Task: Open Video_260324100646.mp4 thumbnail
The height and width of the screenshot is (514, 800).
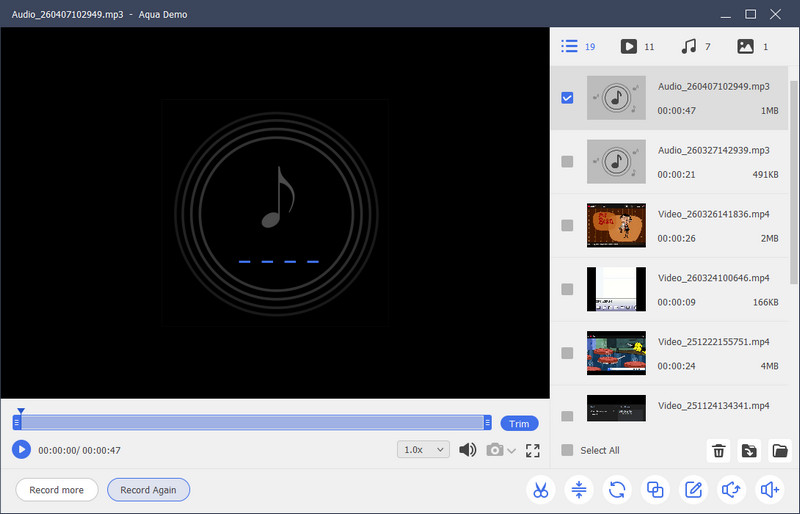Action: pyautogui.click(x=616, y=289)
